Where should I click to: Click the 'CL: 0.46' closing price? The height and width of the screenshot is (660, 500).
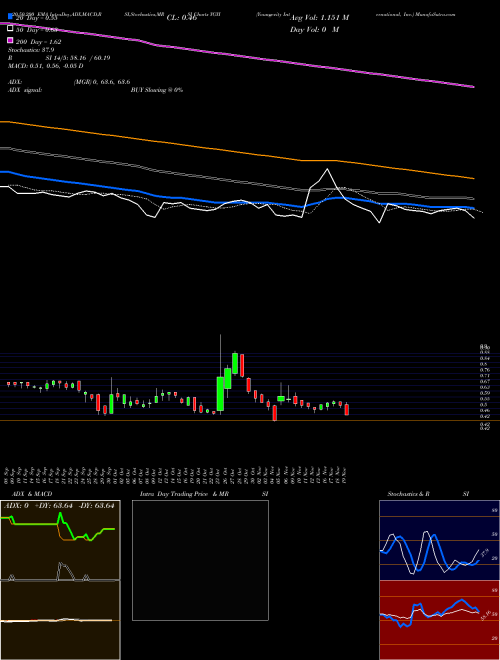[x=182, y=18]
